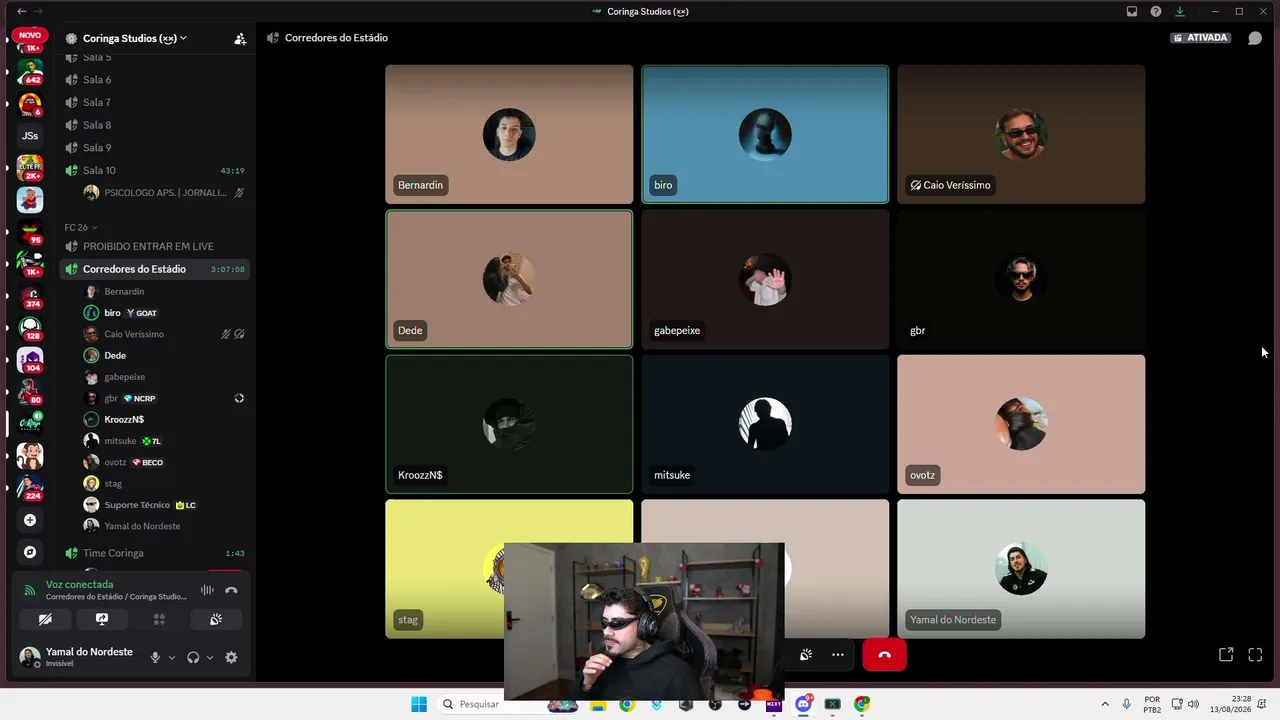Select the Corredores do Estádio channel
1280x720 pixels.
(x=155, y=269)
